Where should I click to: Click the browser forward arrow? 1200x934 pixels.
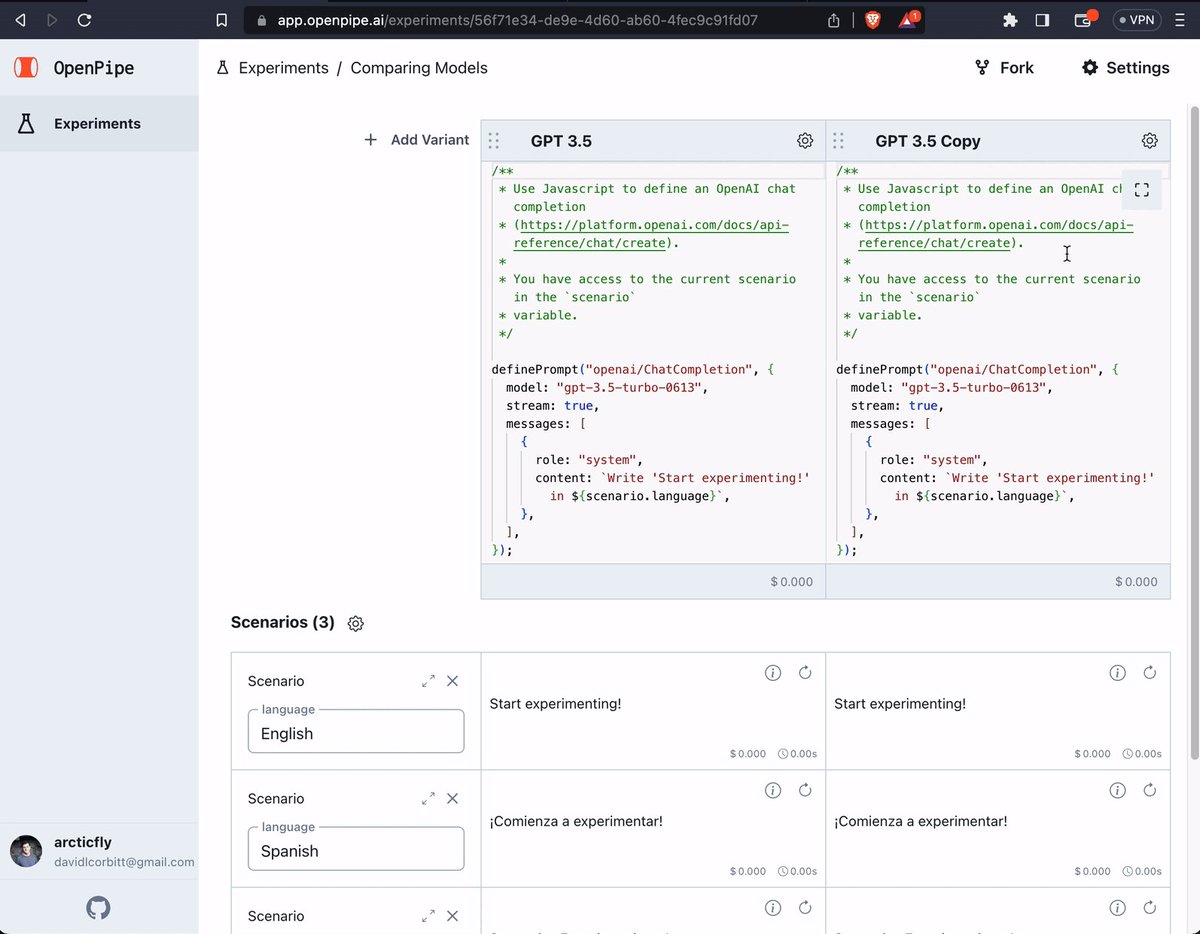pos(52,20)
